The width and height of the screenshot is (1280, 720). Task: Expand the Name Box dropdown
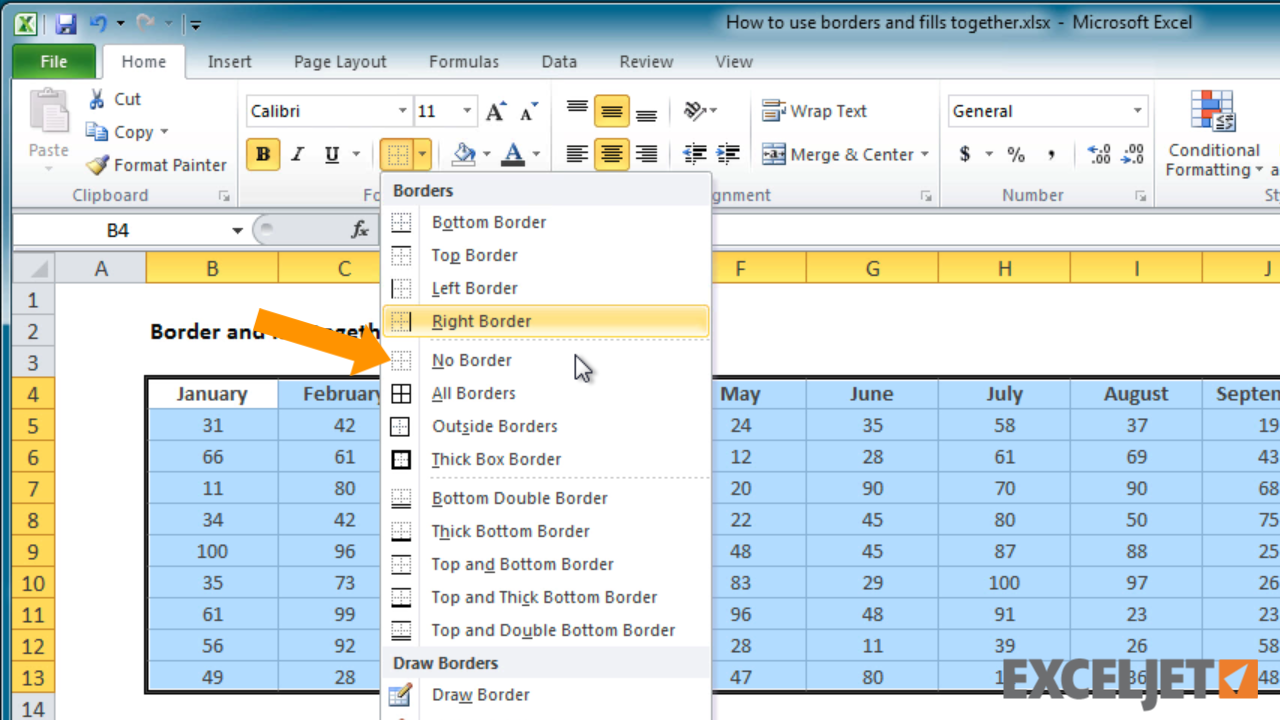[x=237, y=230]
